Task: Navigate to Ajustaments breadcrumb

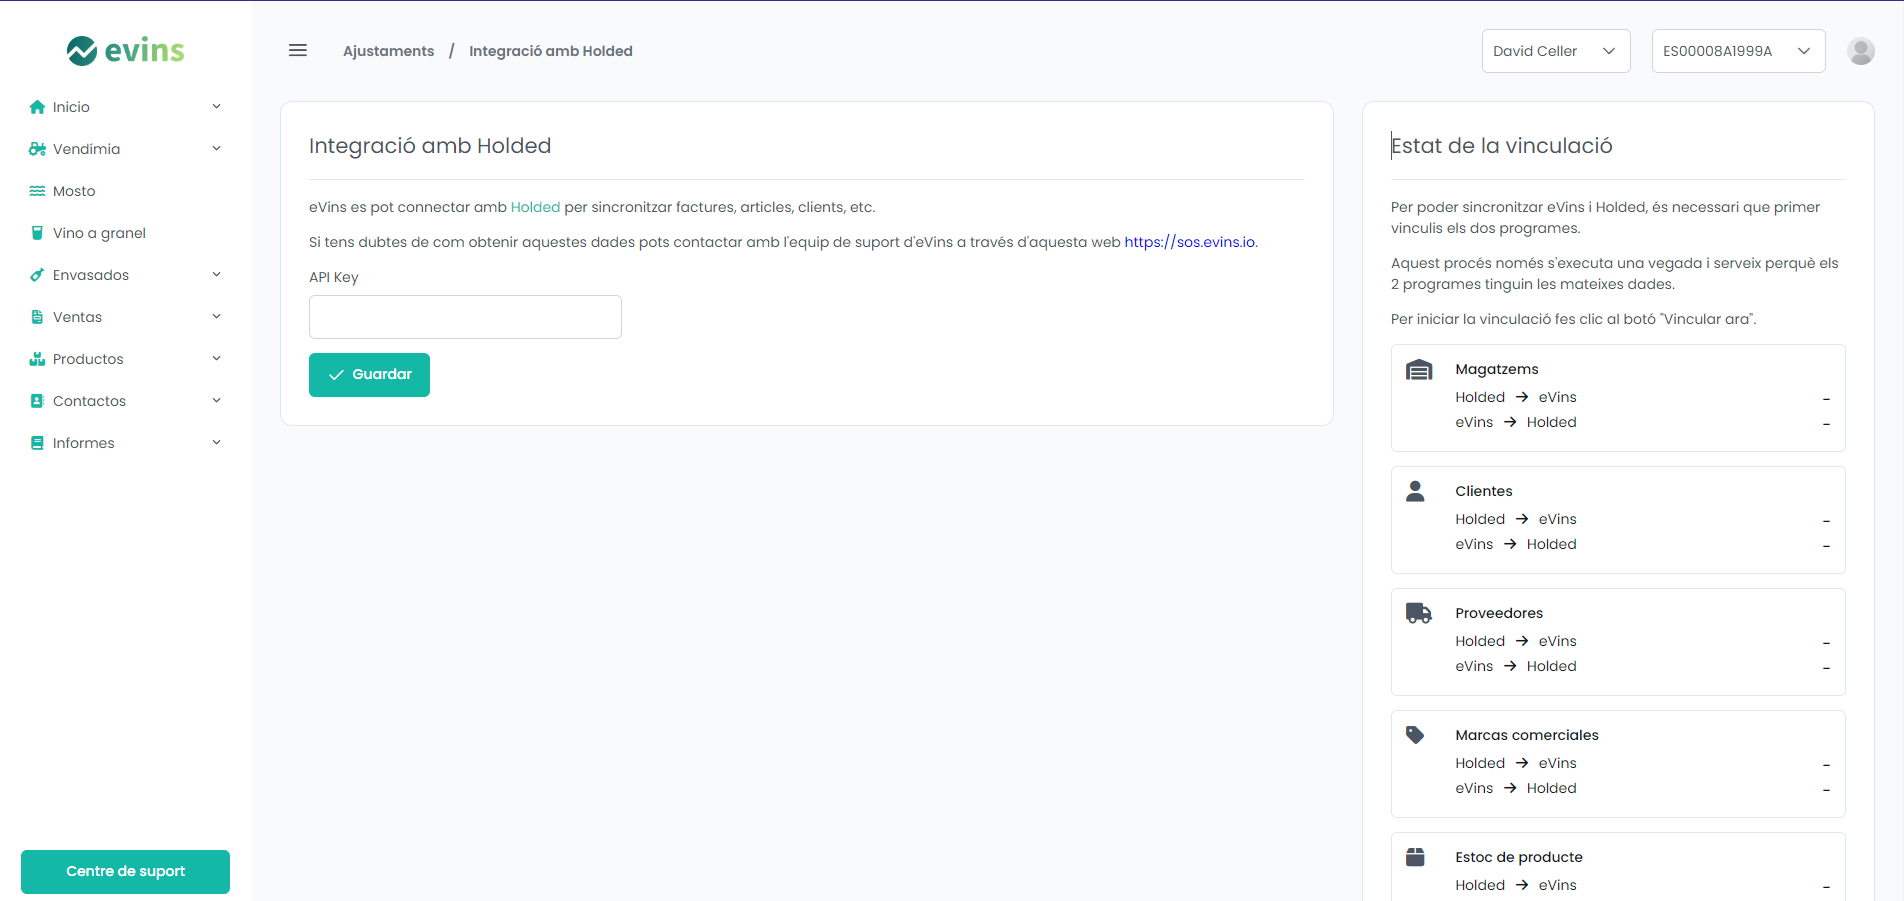Action: pos(389,51)
